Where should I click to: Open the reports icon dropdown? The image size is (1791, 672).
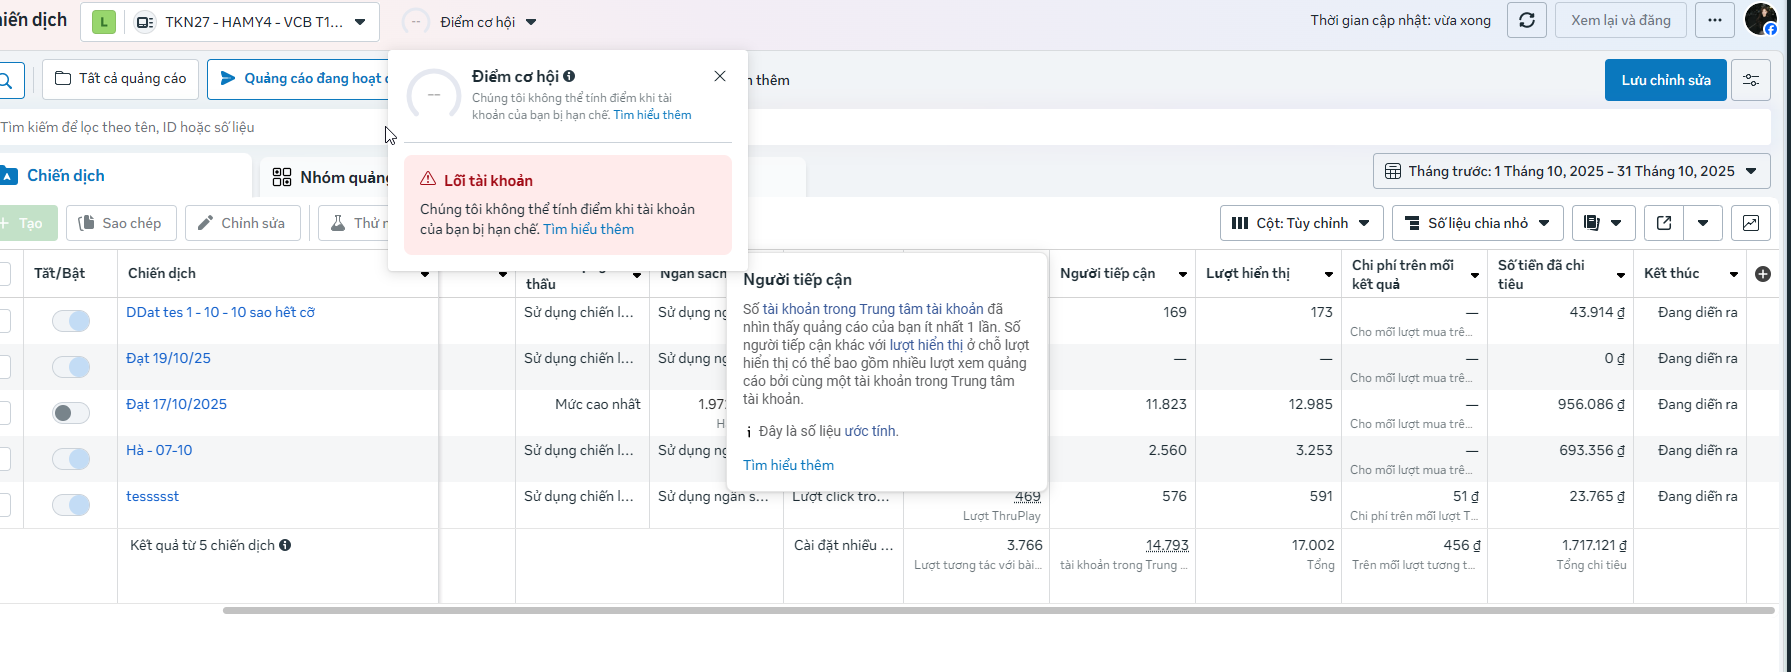click(1603, 223)
